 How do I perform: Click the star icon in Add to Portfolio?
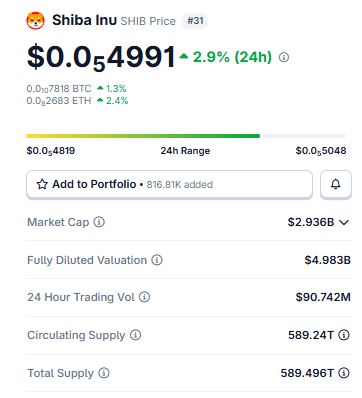tap(42, 184)
